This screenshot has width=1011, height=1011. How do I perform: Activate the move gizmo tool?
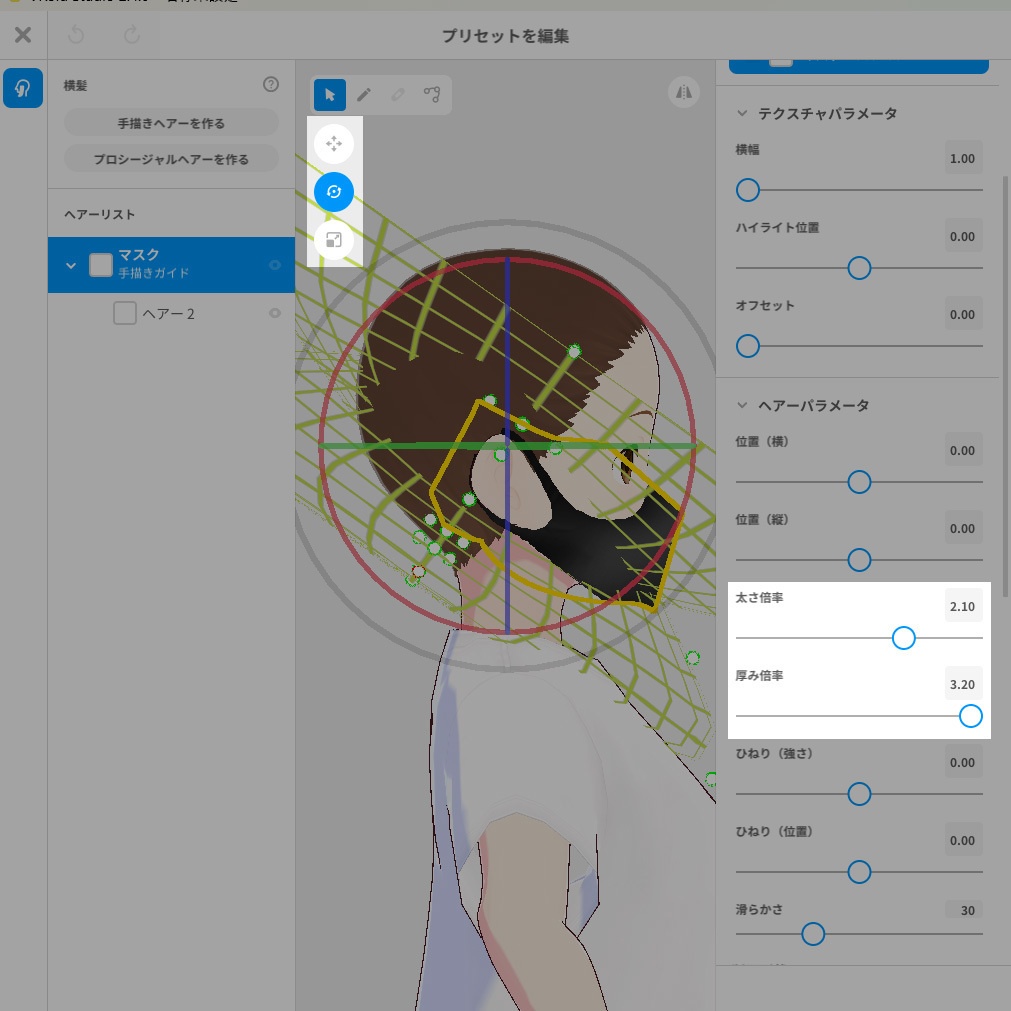tap(334, 143)
